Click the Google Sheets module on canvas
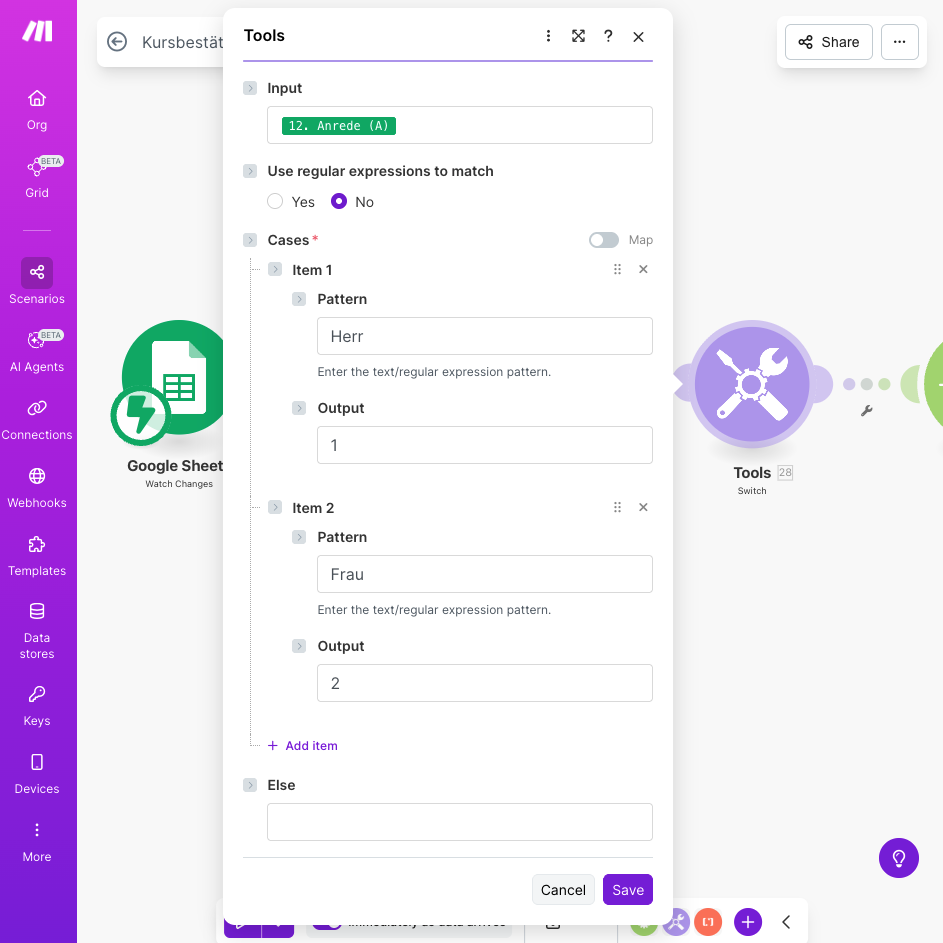The height and width of the screenshot is (943, 943). coord(178,377)
